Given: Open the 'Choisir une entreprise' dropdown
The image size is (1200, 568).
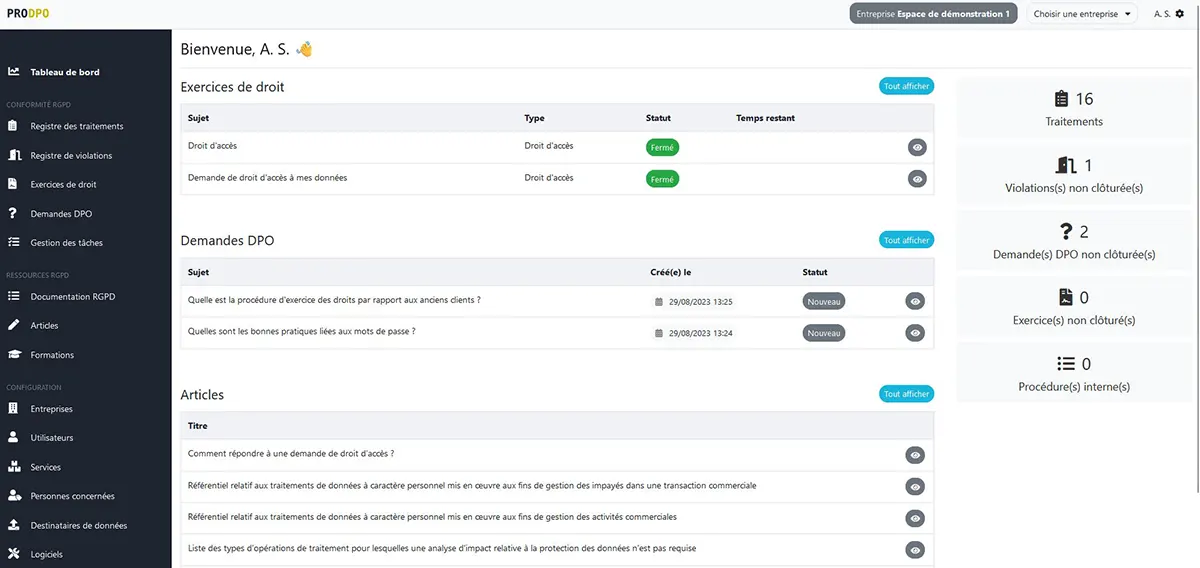Looking at the screenshot, I should [x=1082, y=14].
